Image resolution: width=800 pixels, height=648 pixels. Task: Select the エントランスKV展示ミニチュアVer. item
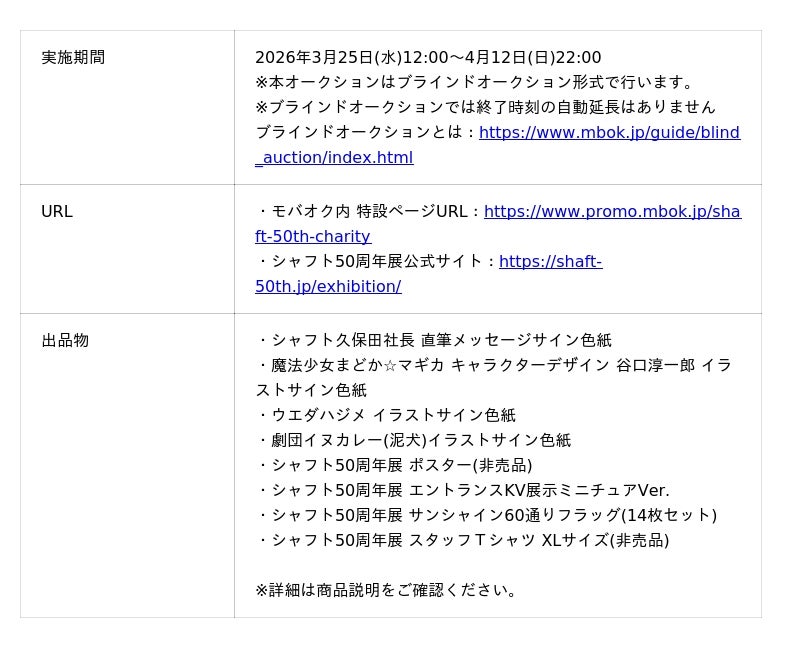(x=463, y=491)
